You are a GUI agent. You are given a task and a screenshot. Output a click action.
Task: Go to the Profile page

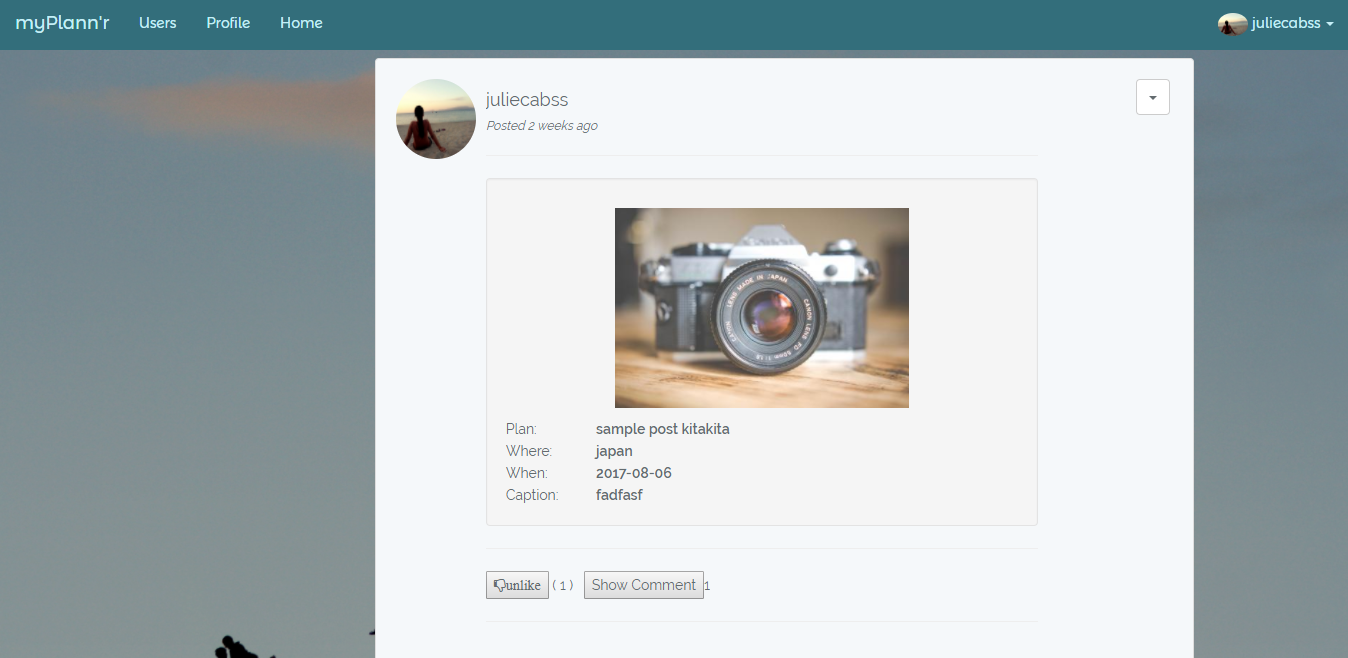(228, 23)
